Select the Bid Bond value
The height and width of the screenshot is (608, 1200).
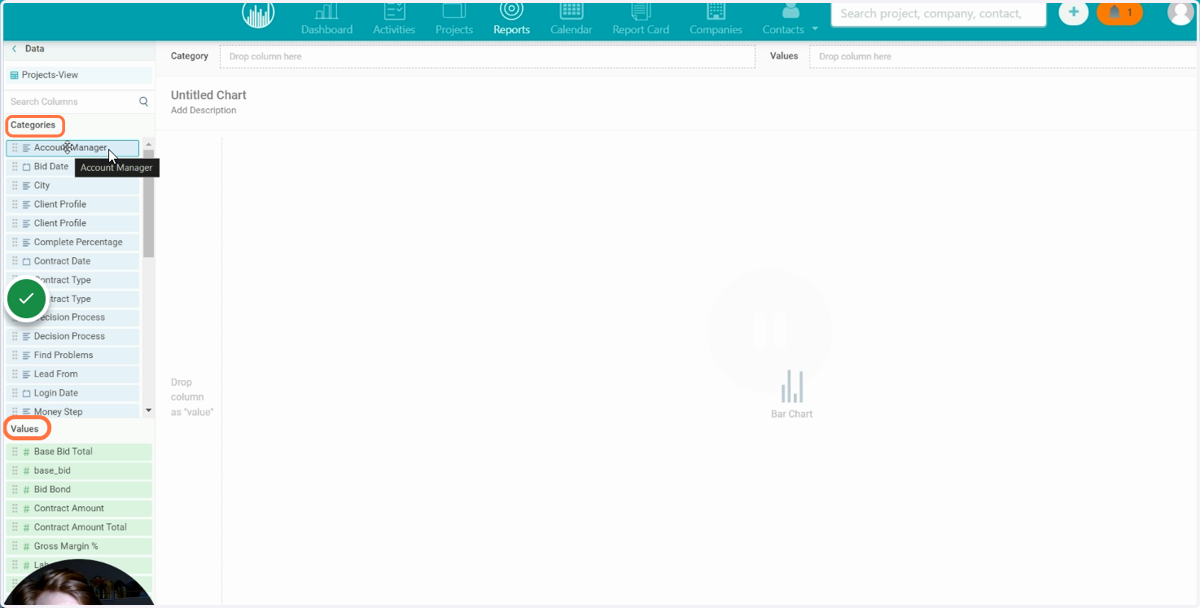(79, 490)
